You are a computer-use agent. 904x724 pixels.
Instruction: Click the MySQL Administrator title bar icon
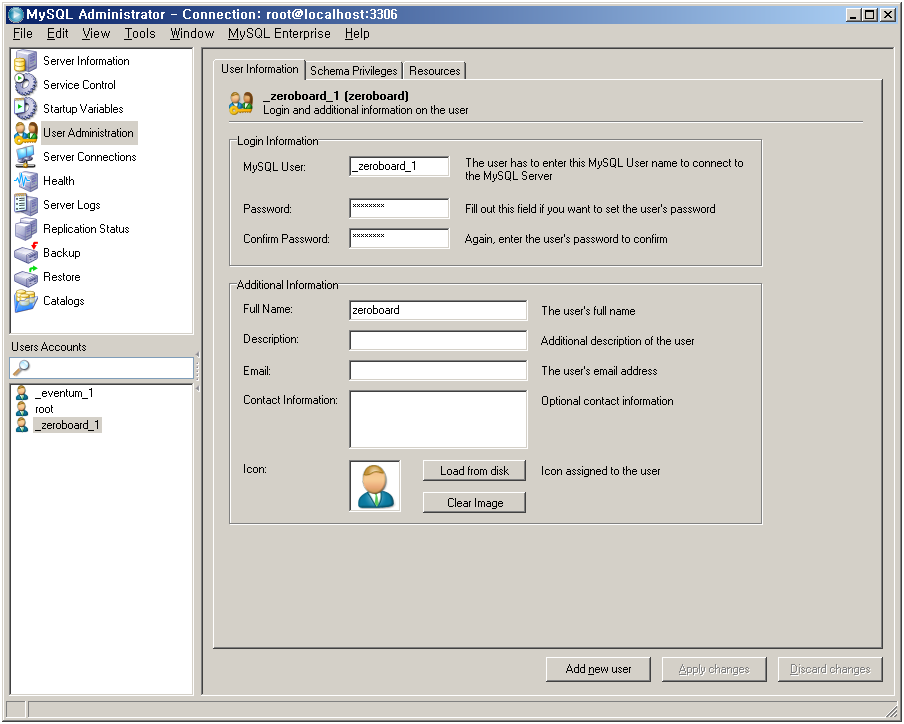point(15,14)
